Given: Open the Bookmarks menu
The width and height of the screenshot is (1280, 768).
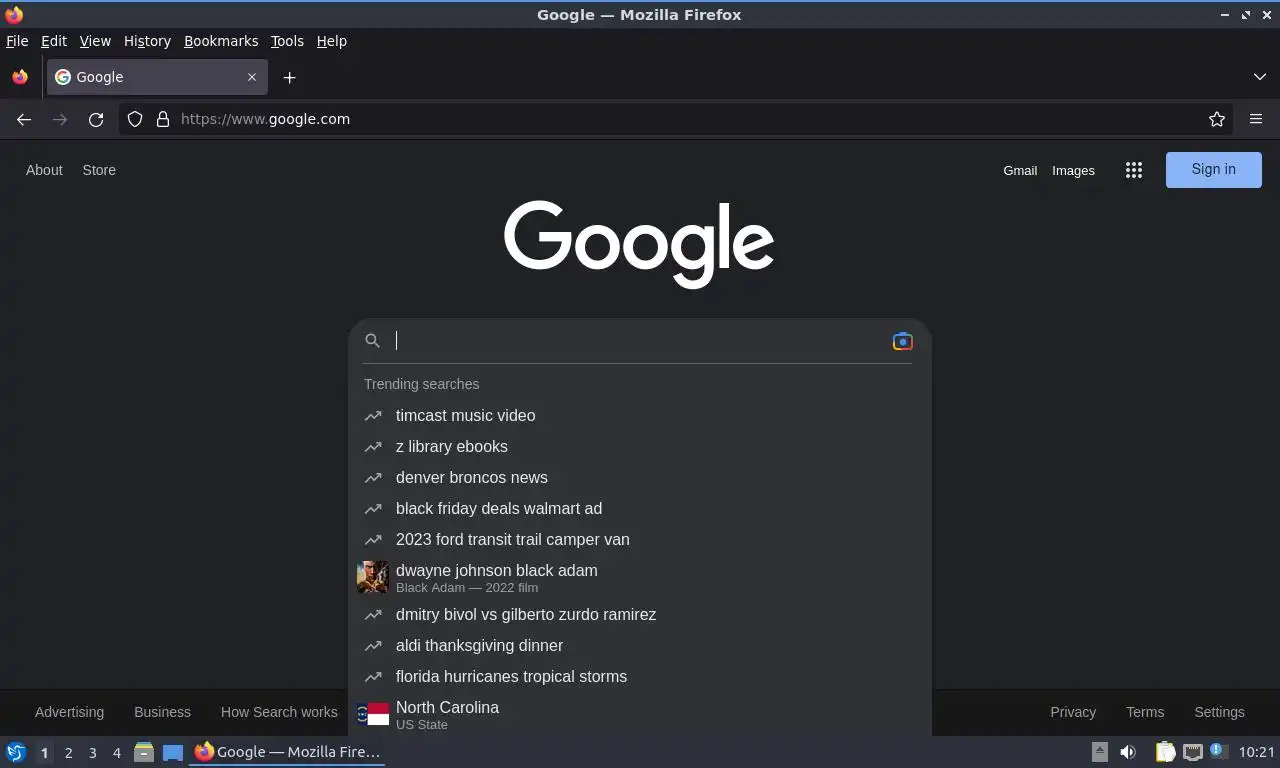Looking at the screenshot, I should [221, 41].
